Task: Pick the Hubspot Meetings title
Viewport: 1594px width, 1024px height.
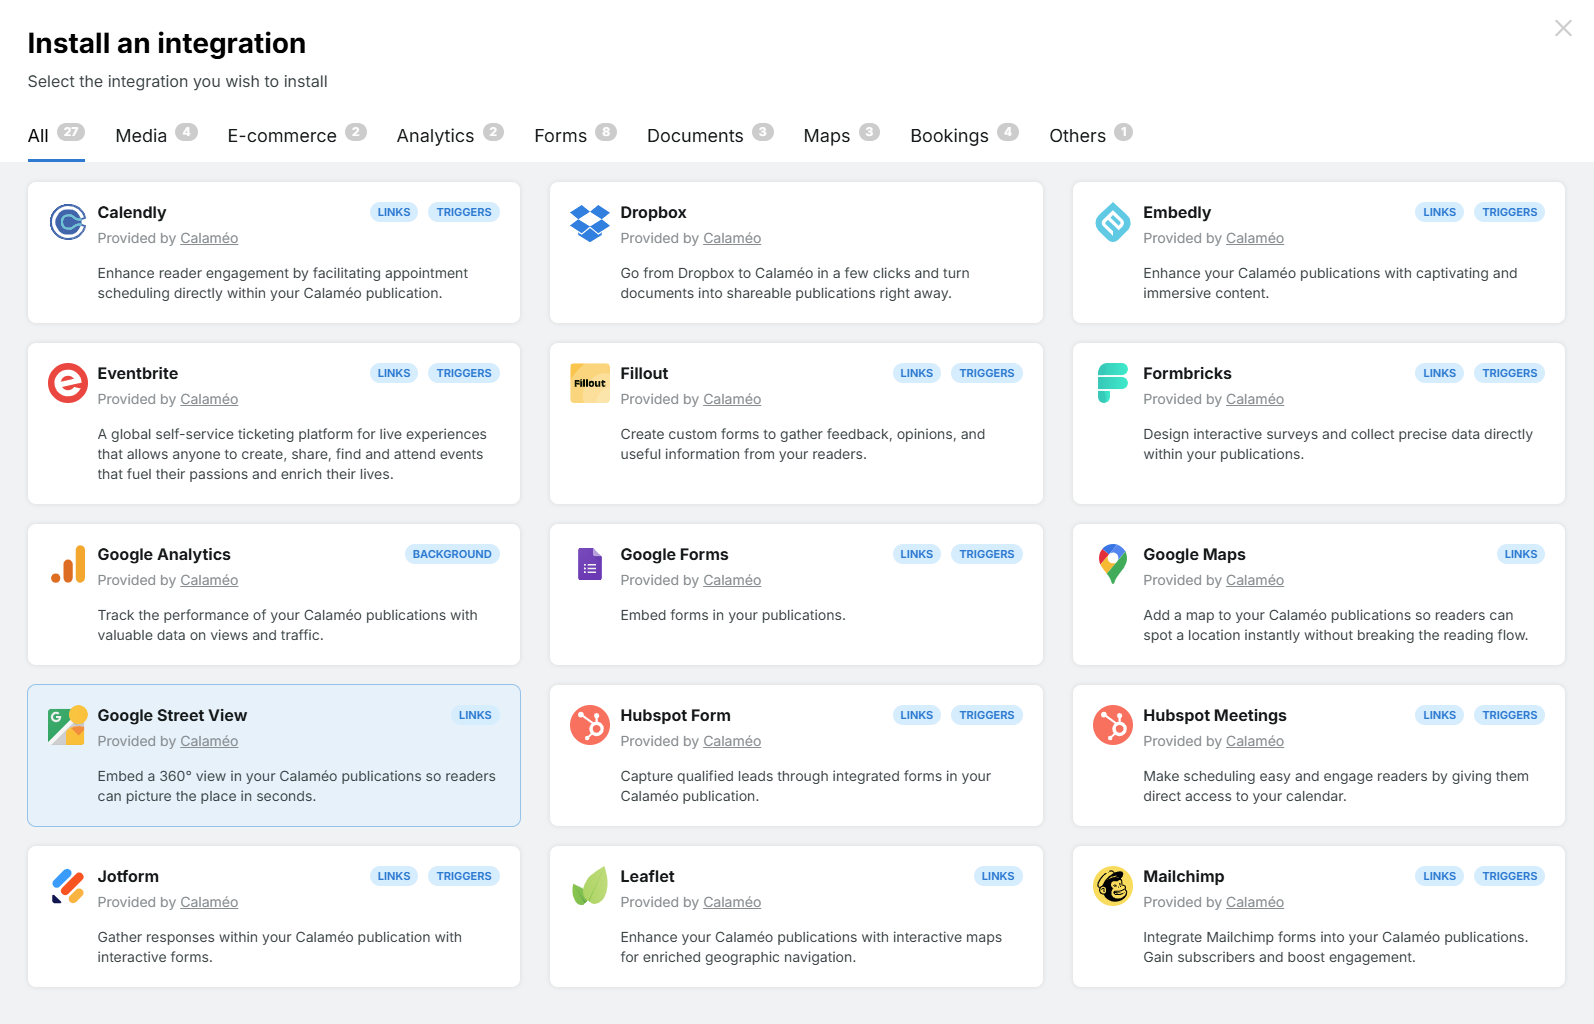Action: tap(1215, 715)
